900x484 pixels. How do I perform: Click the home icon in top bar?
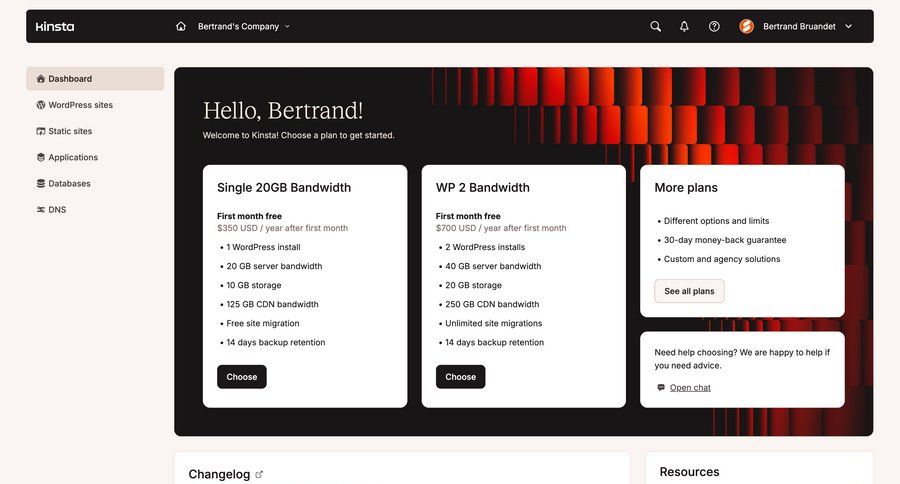[x=181, y=27]
